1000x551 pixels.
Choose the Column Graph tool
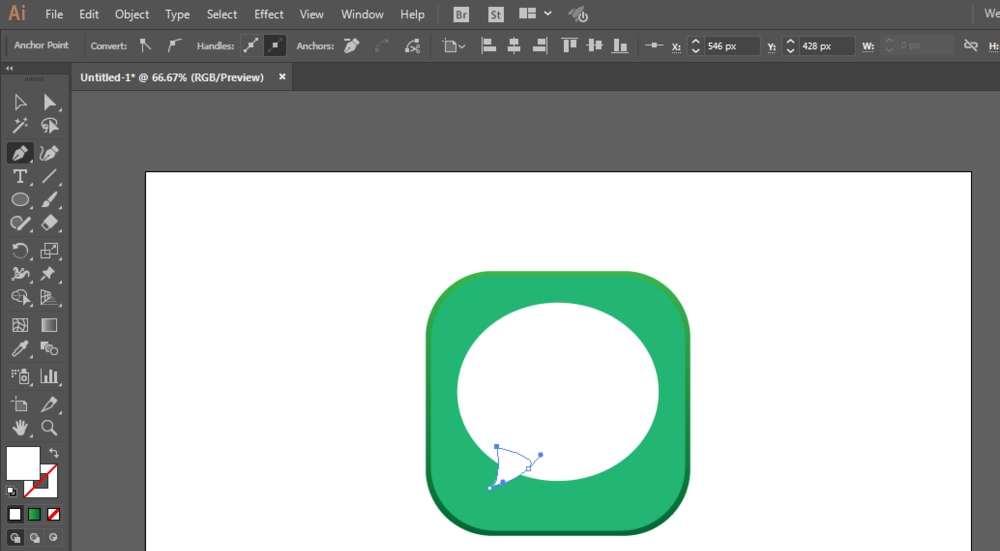(49, 376)
